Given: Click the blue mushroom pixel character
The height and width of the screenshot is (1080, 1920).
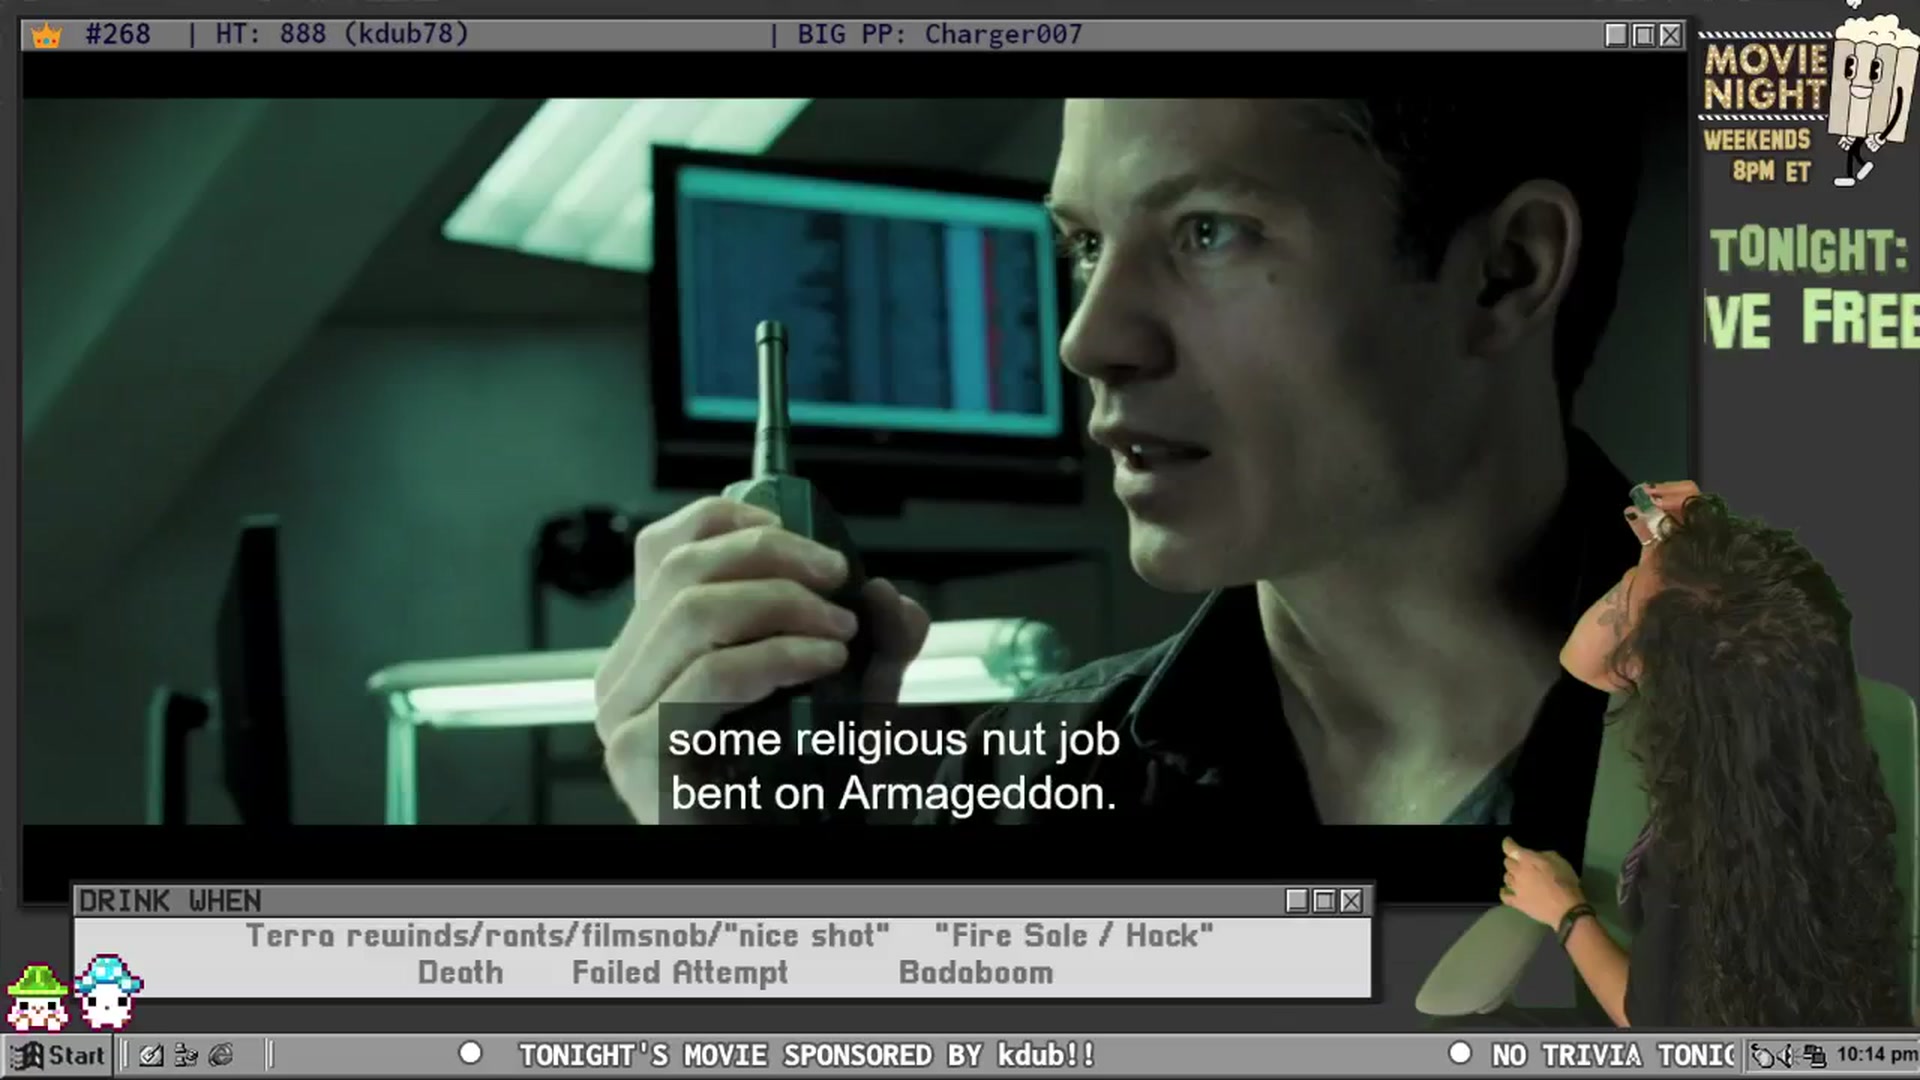Looking at the screenshot, I should (x=108, y=991).
